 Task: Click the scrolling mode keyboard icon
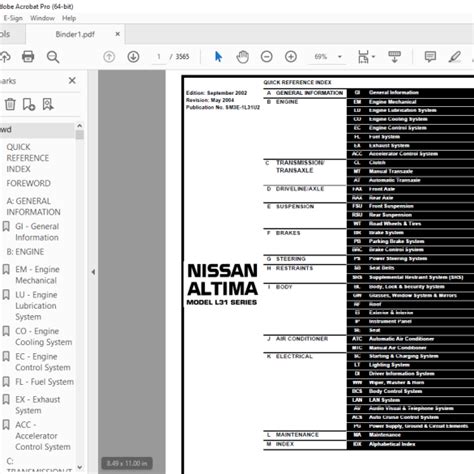tap(394, 57)
